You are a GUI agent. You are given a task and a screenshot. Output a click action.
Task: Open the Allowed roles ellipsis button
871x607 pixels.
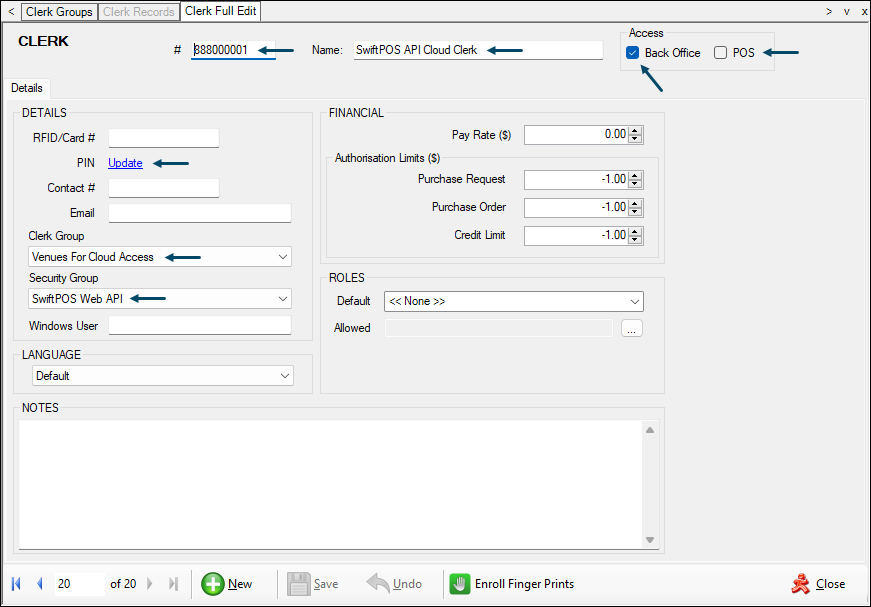click(x=631, y=328)
